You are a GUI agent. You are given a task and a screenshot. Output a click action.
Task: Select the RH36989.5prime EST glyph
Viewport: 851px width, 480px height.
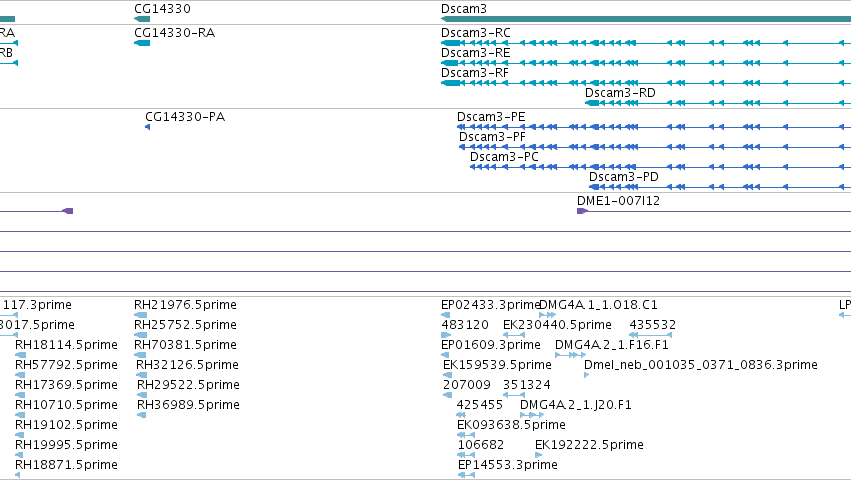142,415
